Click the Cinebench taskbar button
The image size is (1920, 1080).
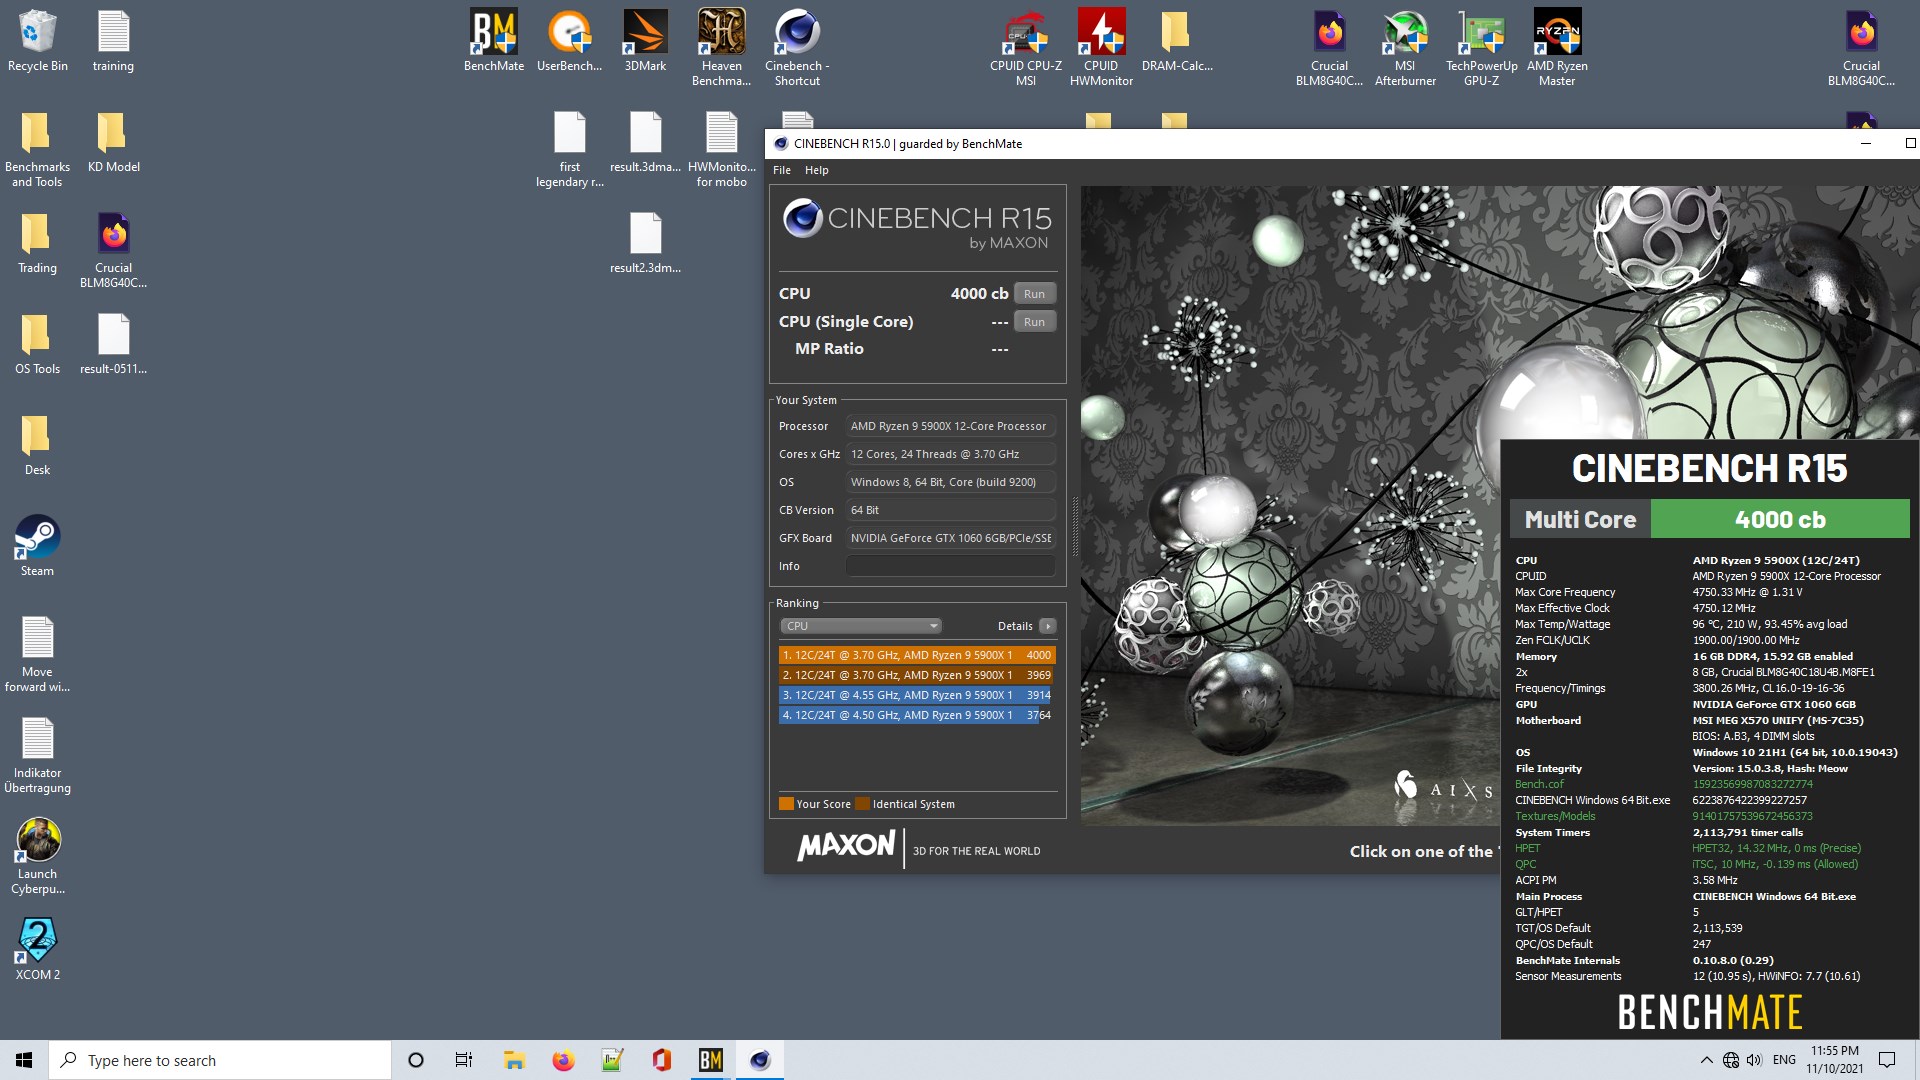pos(760,1060)
